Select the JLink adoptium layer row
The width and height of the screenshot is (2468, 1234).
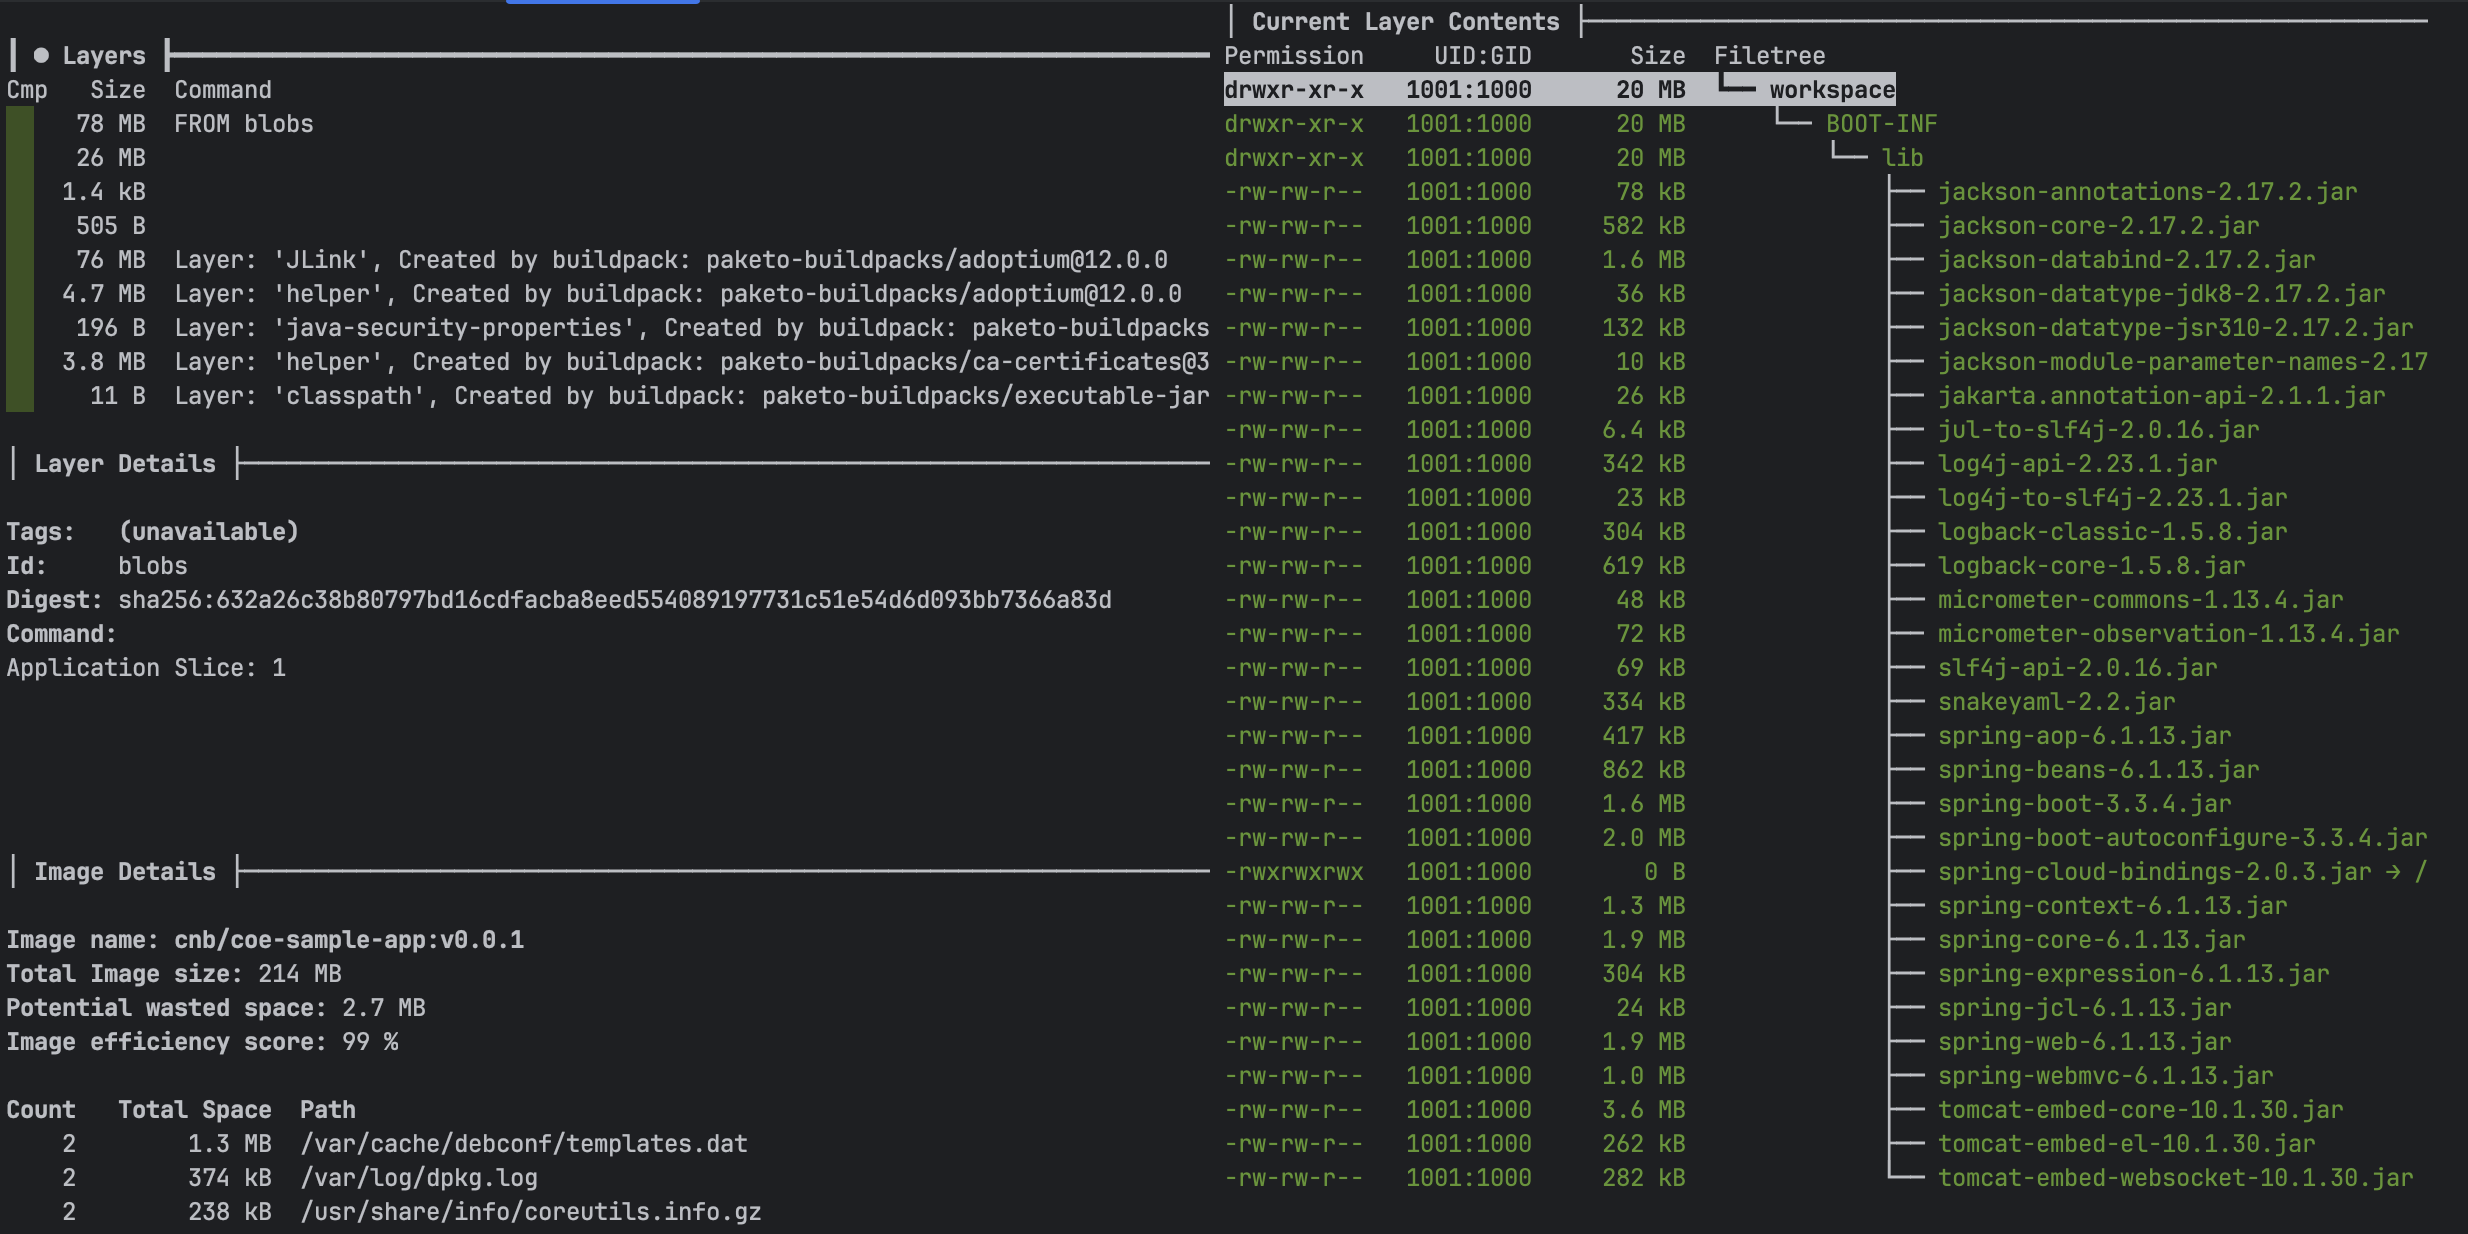(670, 260)
